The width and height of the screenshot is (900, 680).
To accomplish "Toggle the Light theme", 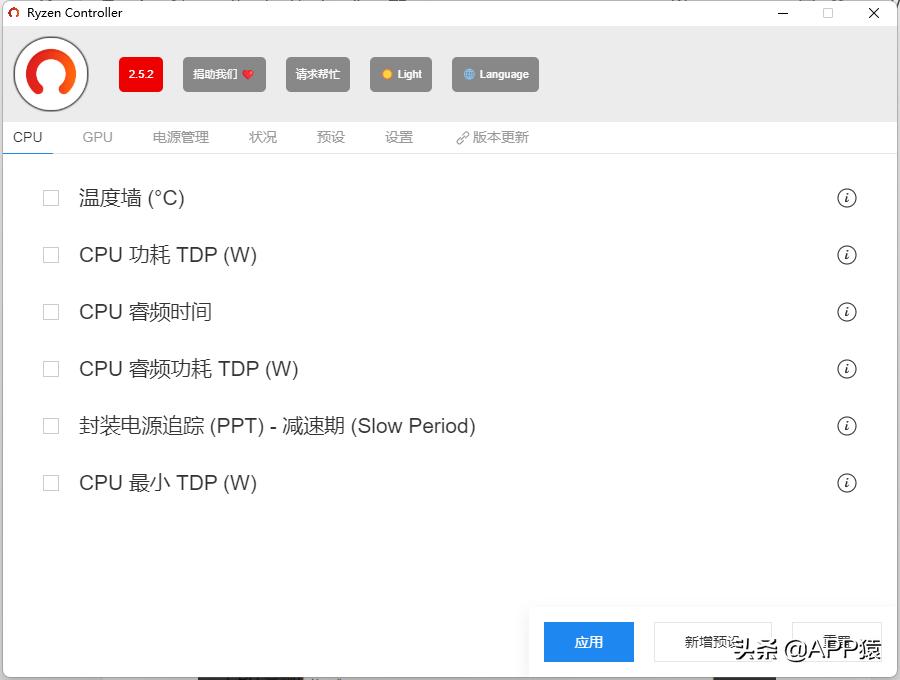I will [x=400, y=74].
